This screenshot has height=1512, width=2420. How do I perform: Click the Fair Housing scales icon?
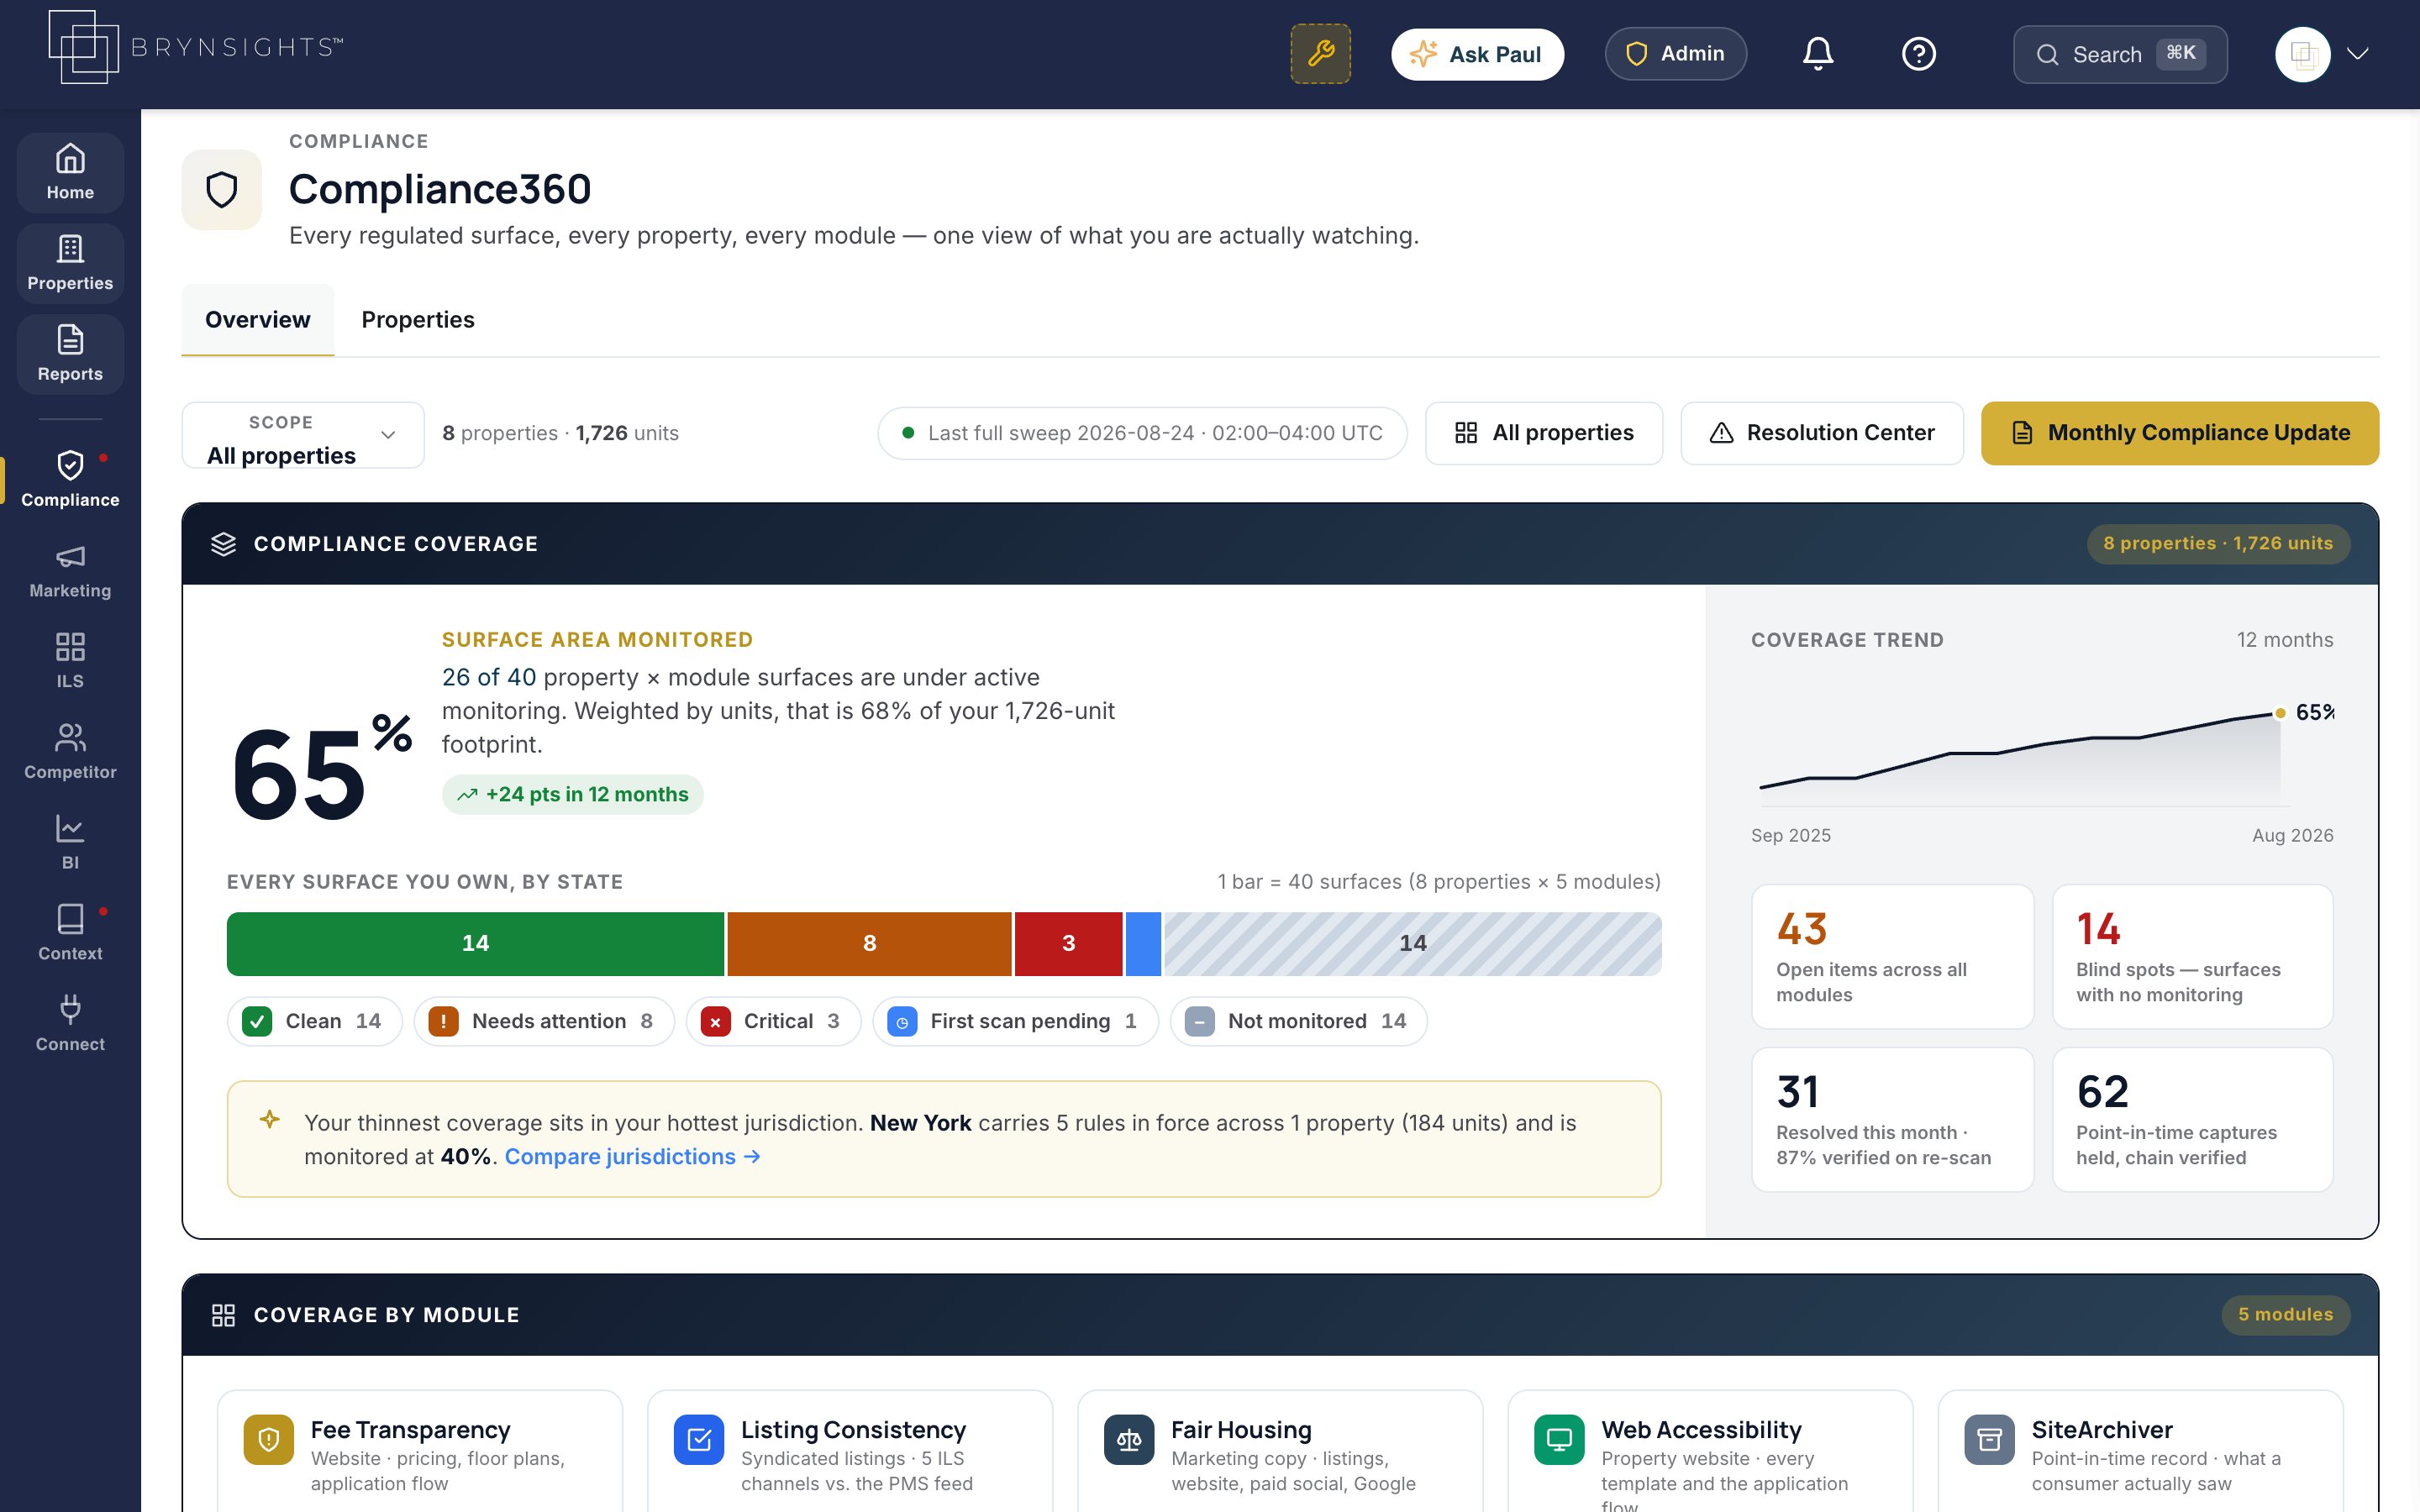click(1129, 1440)
